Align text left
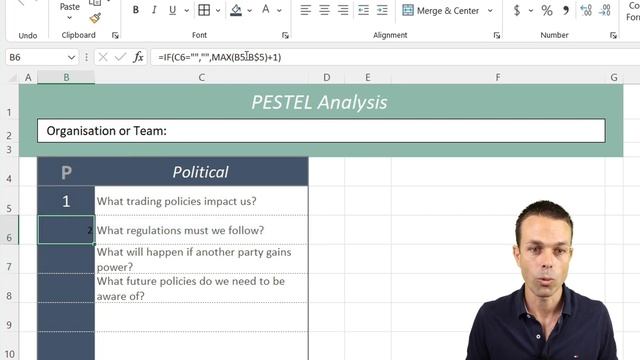This screenshot has height=360, width=640. [305, 10]
